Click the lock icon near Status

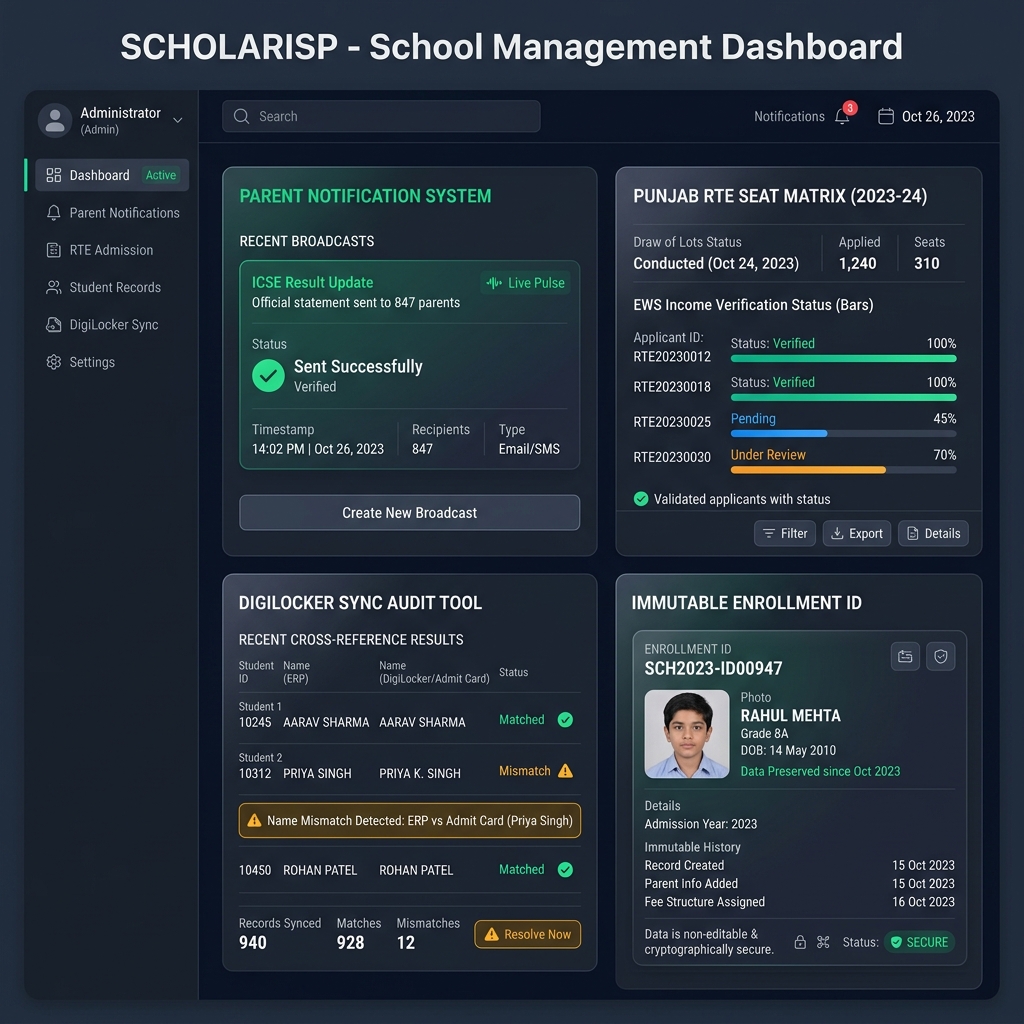point(800,942)
